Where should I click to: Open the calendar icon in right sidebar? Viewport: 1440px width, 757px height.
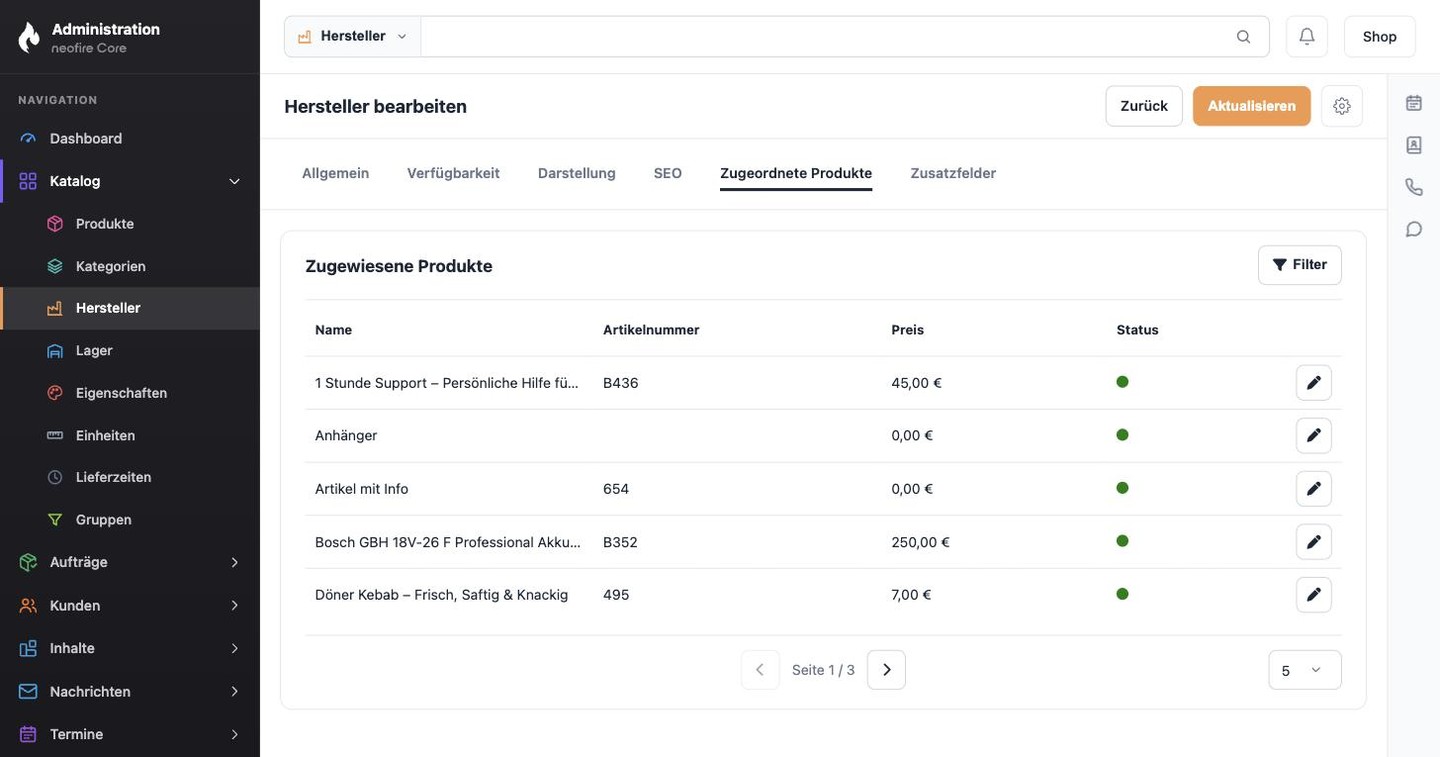coord(1414,102)
